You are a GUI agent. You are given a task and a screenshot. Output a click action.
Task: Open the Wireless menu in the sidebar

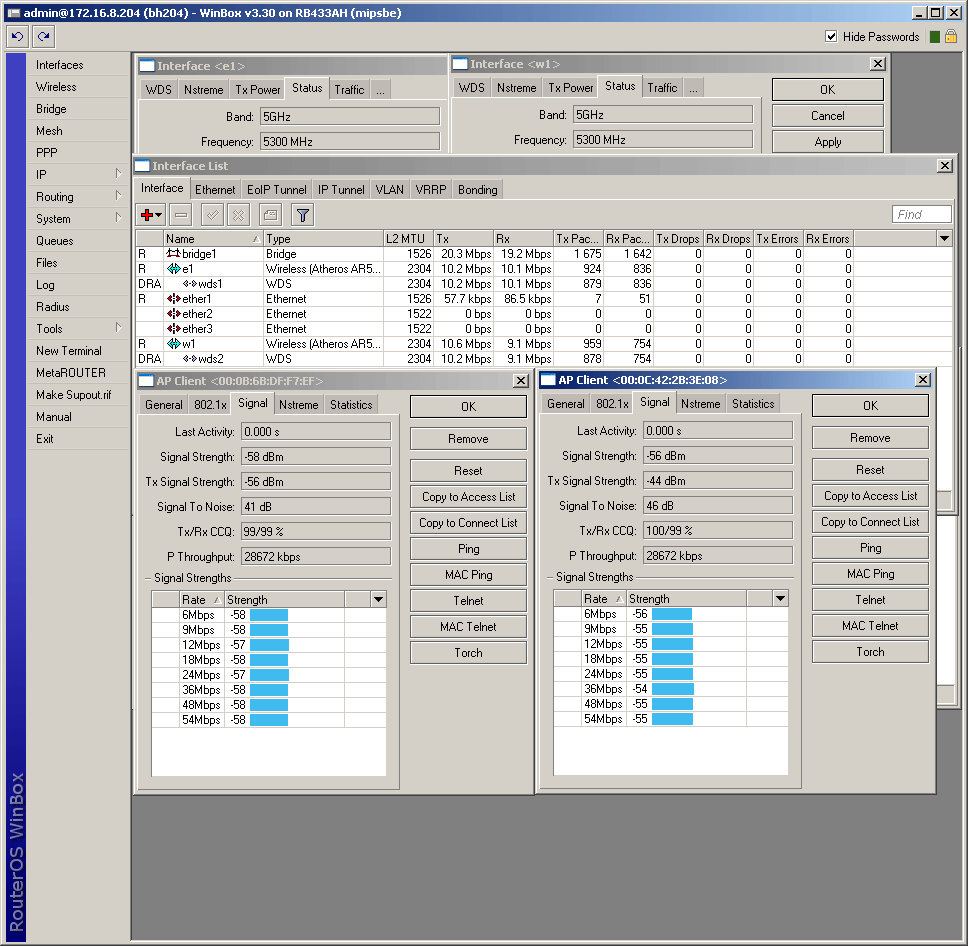[56, 87]
